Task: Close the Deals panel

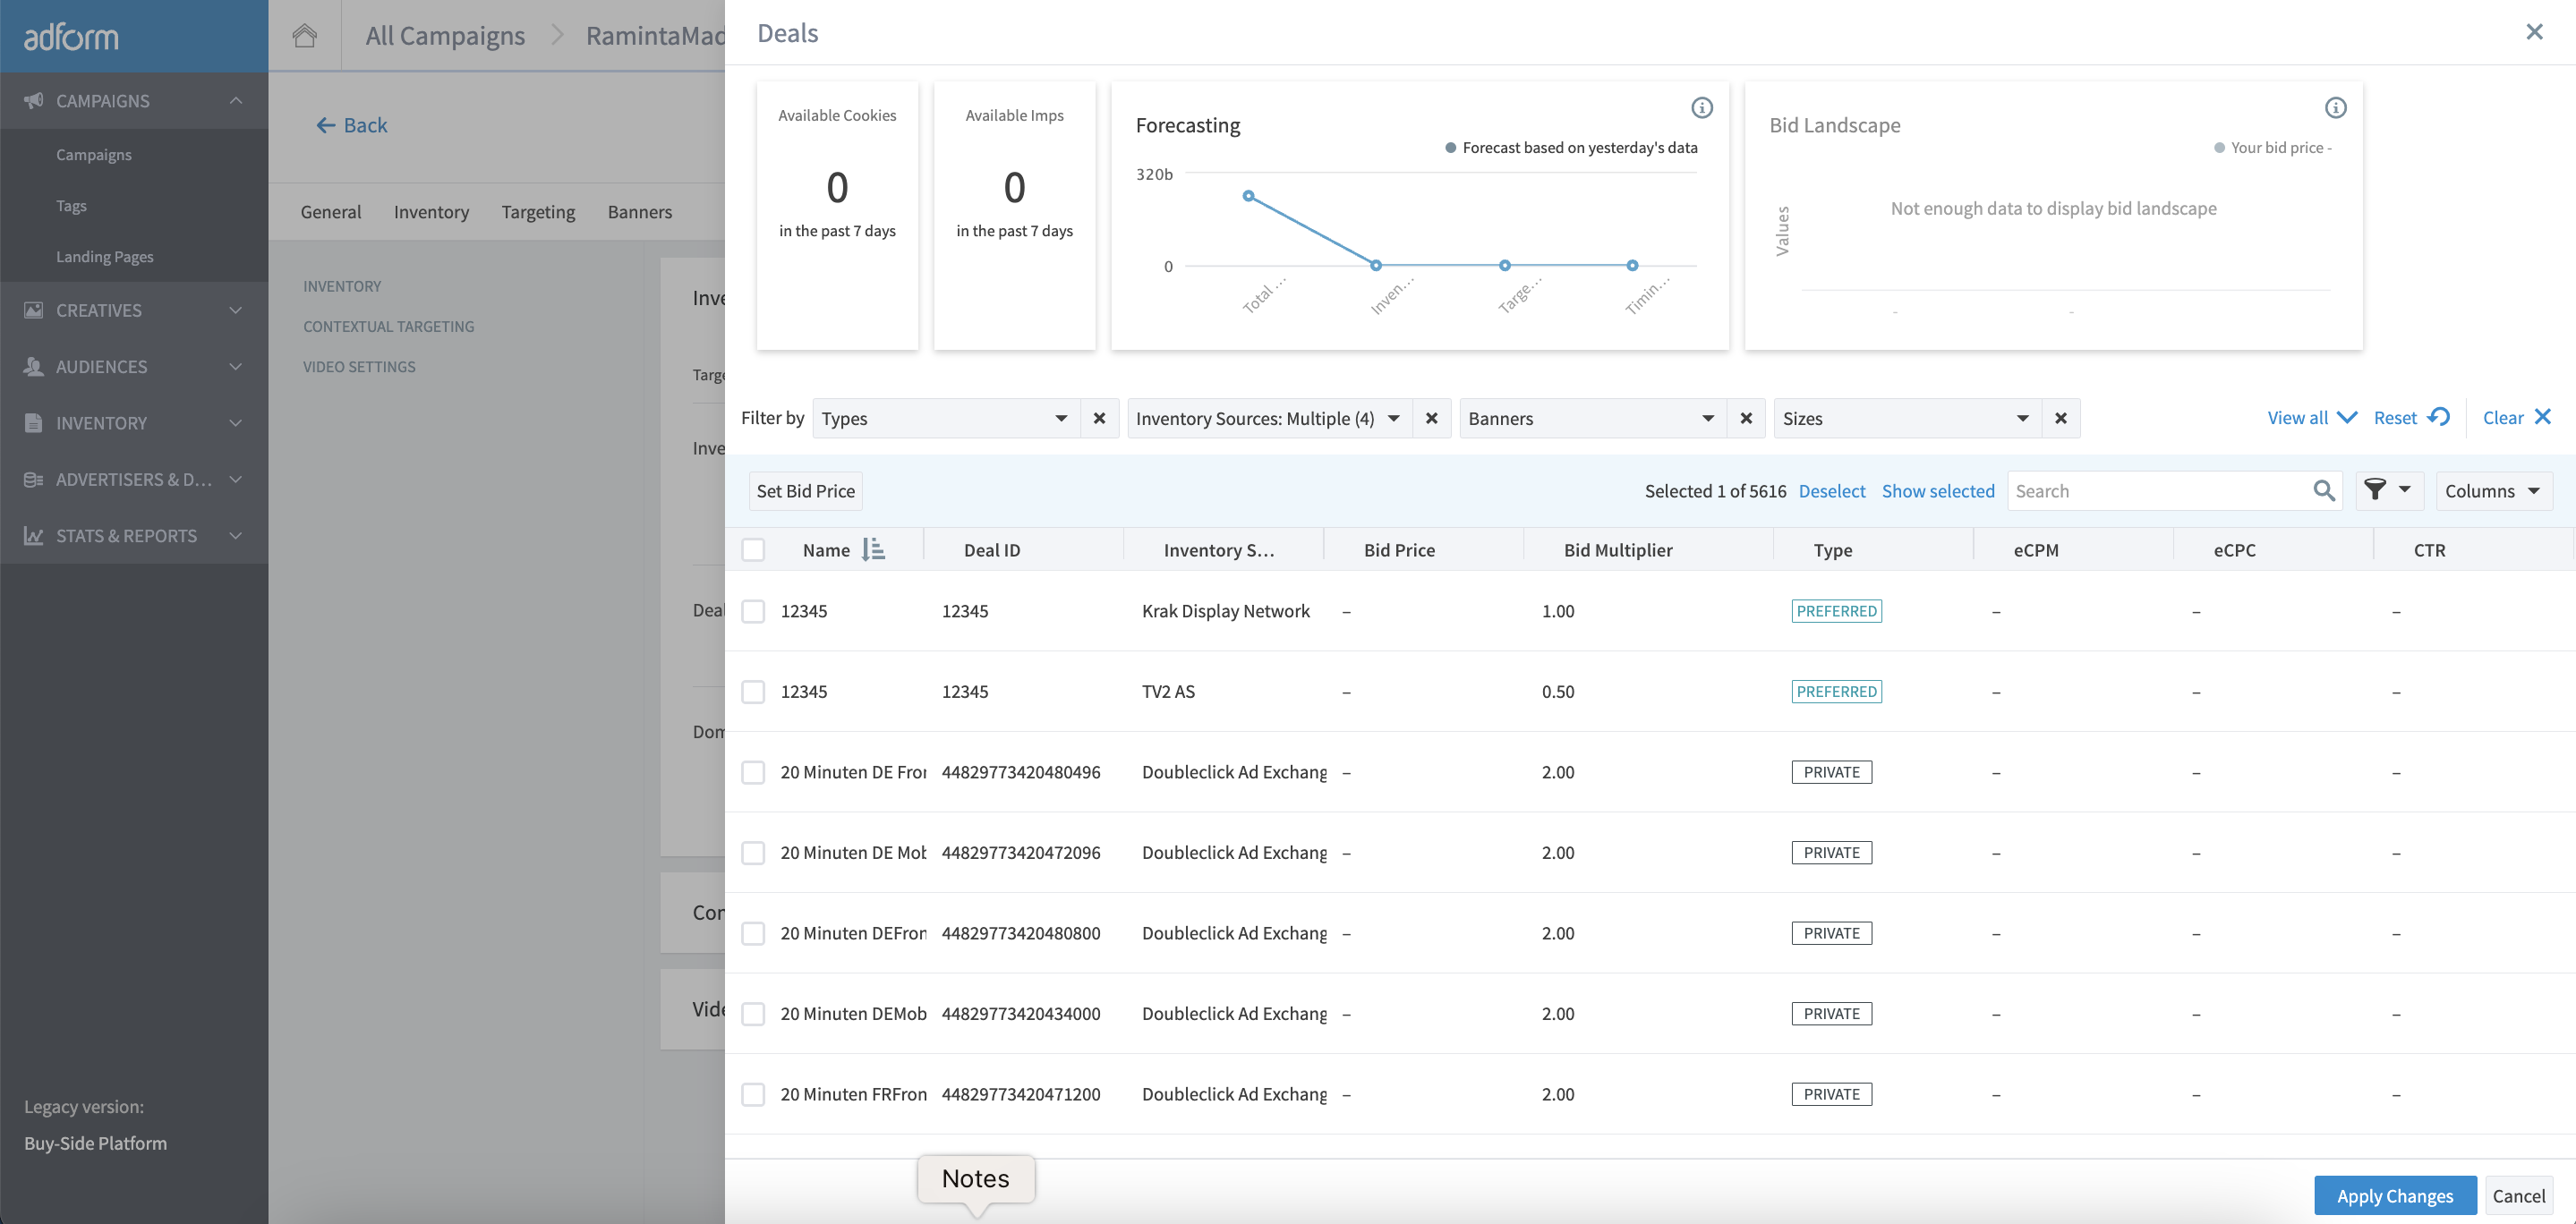Action: (2534, 32)
